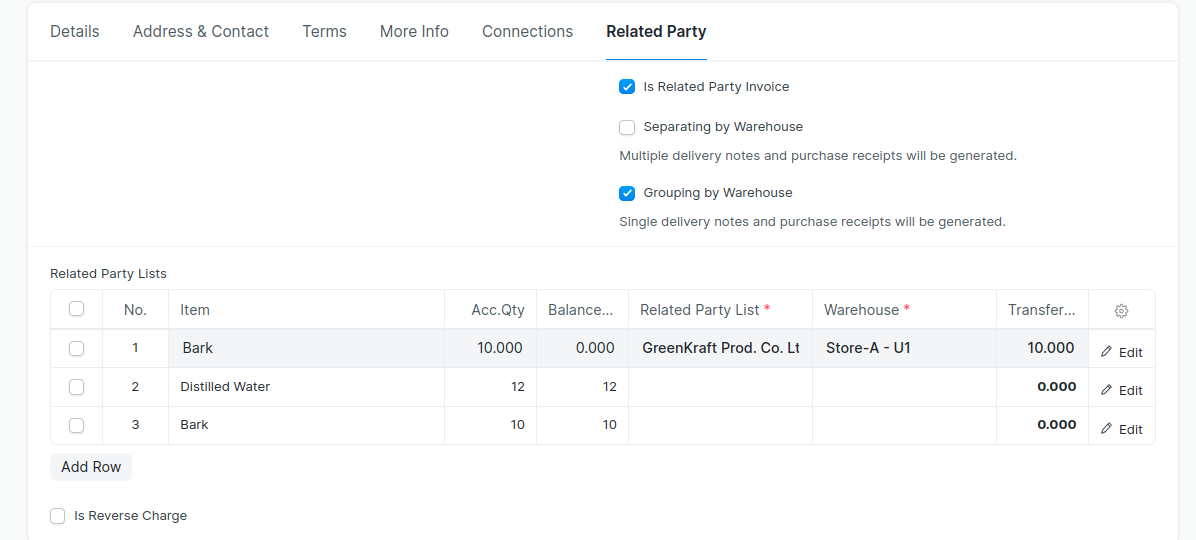The height and width of the screenshot is (540, 1196).
Task: Click the Transfer quantity cell in row 1
Action: [x=1041, y=348]
